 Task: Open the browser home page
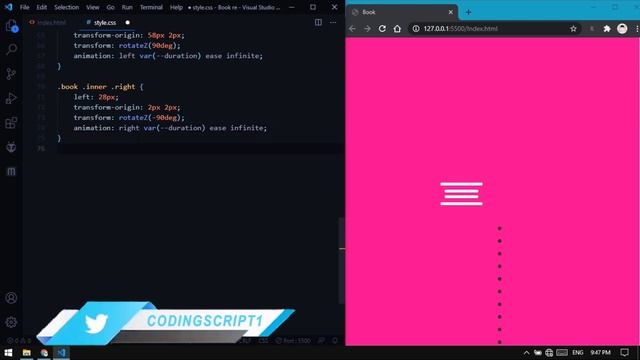coord(397,29)
